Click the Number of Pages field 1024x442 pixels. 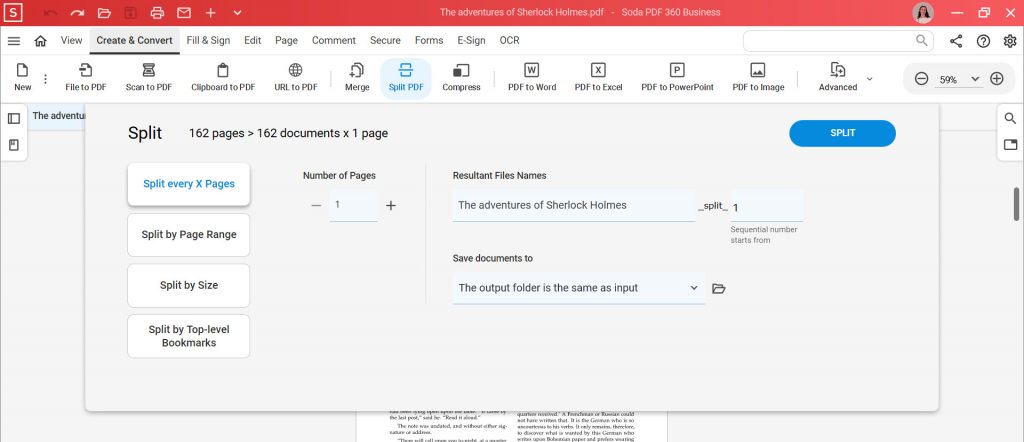[x=353, y=206]
